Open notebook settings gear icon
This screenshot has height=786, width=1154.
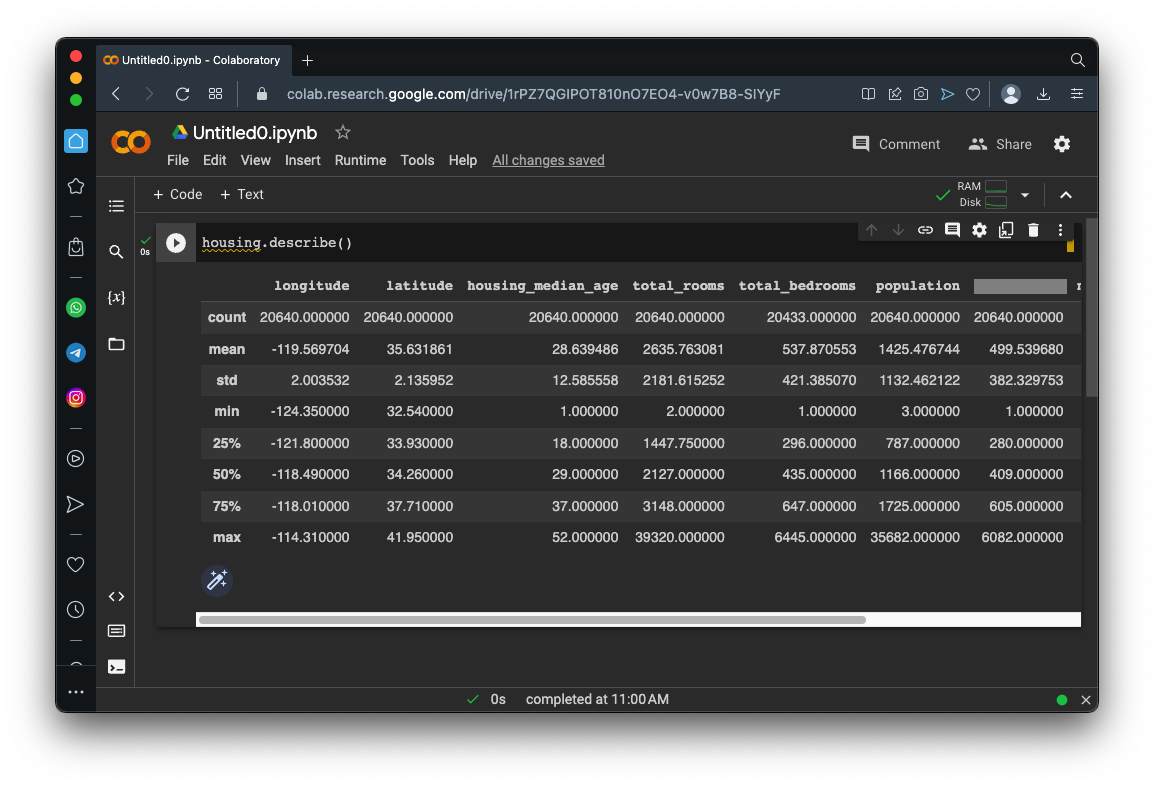click(x=1062, y=144)
